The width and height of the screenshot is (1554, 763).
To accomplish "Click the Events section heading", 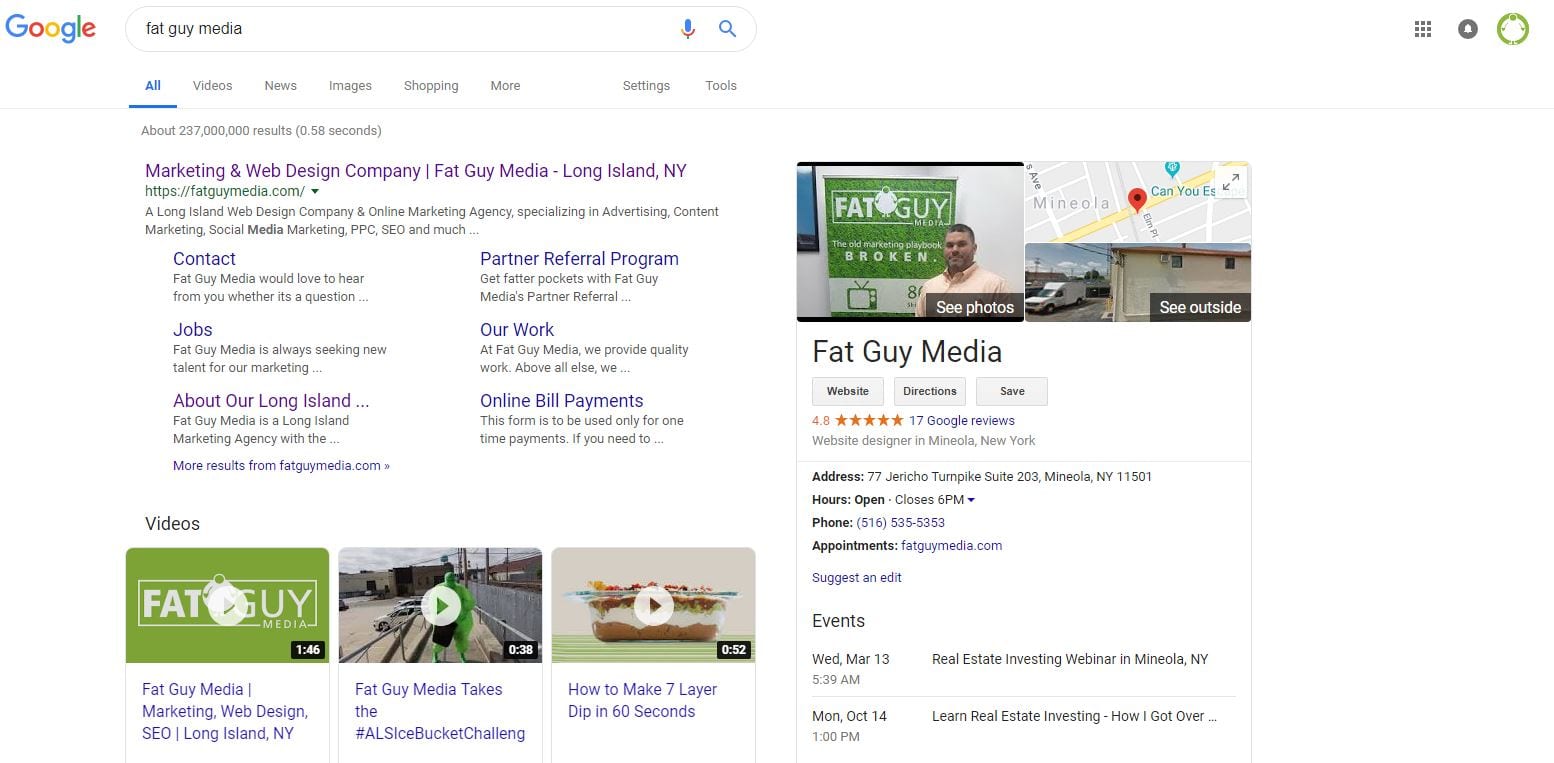I will coord(838,621).
